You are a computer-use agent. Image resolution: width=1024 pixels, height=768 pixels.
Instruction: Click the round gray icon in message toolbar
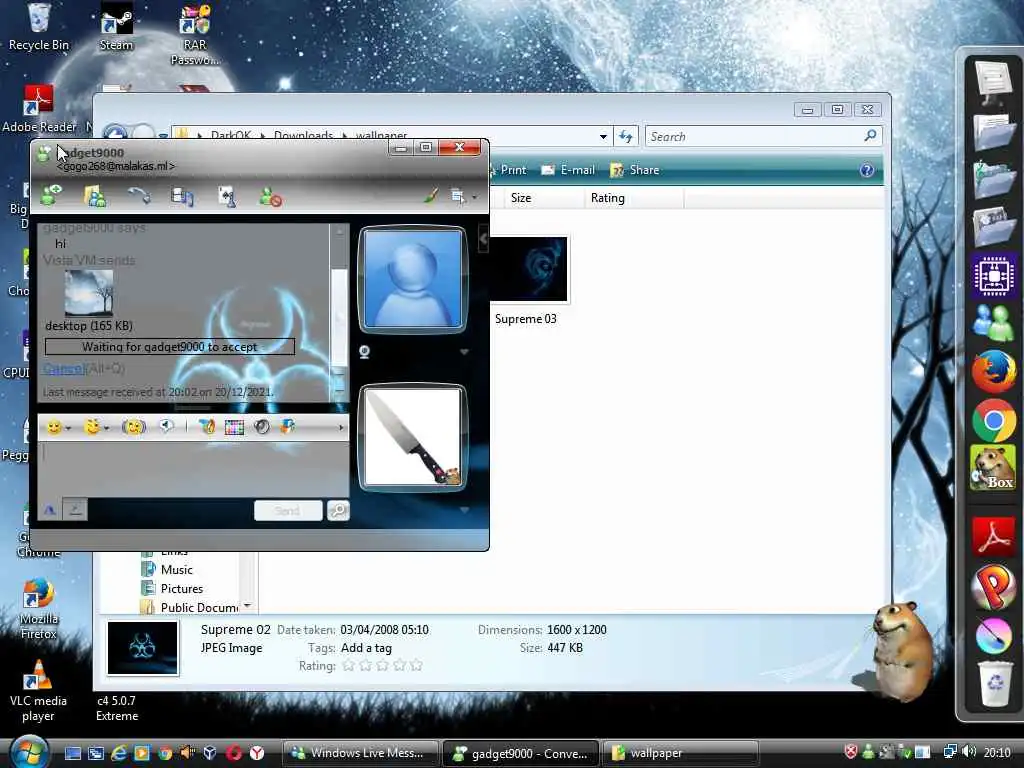click(262, 427)
